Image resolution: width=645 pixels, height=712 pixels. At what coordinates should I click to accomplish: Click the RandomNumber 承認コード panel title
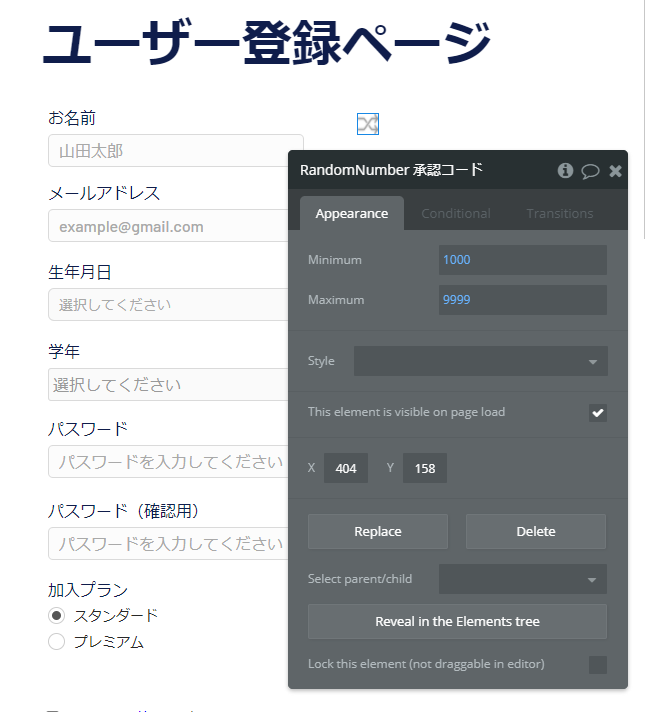[391, 170]
